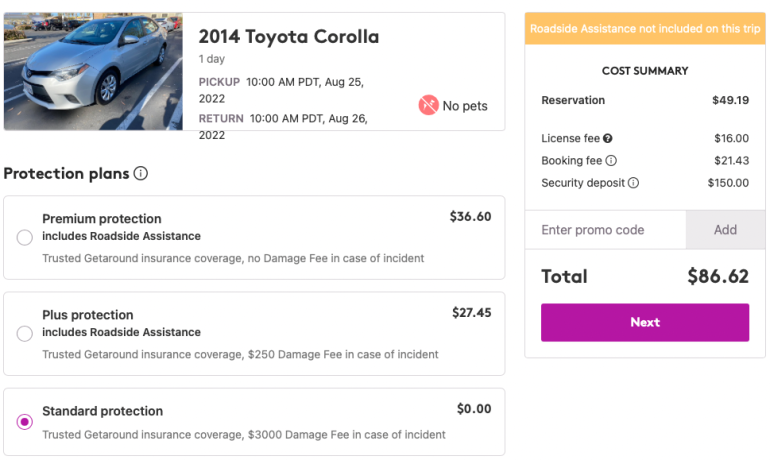Click the Reservation $49.19 line
Screen dimensions: 770x460
(645, 101)
